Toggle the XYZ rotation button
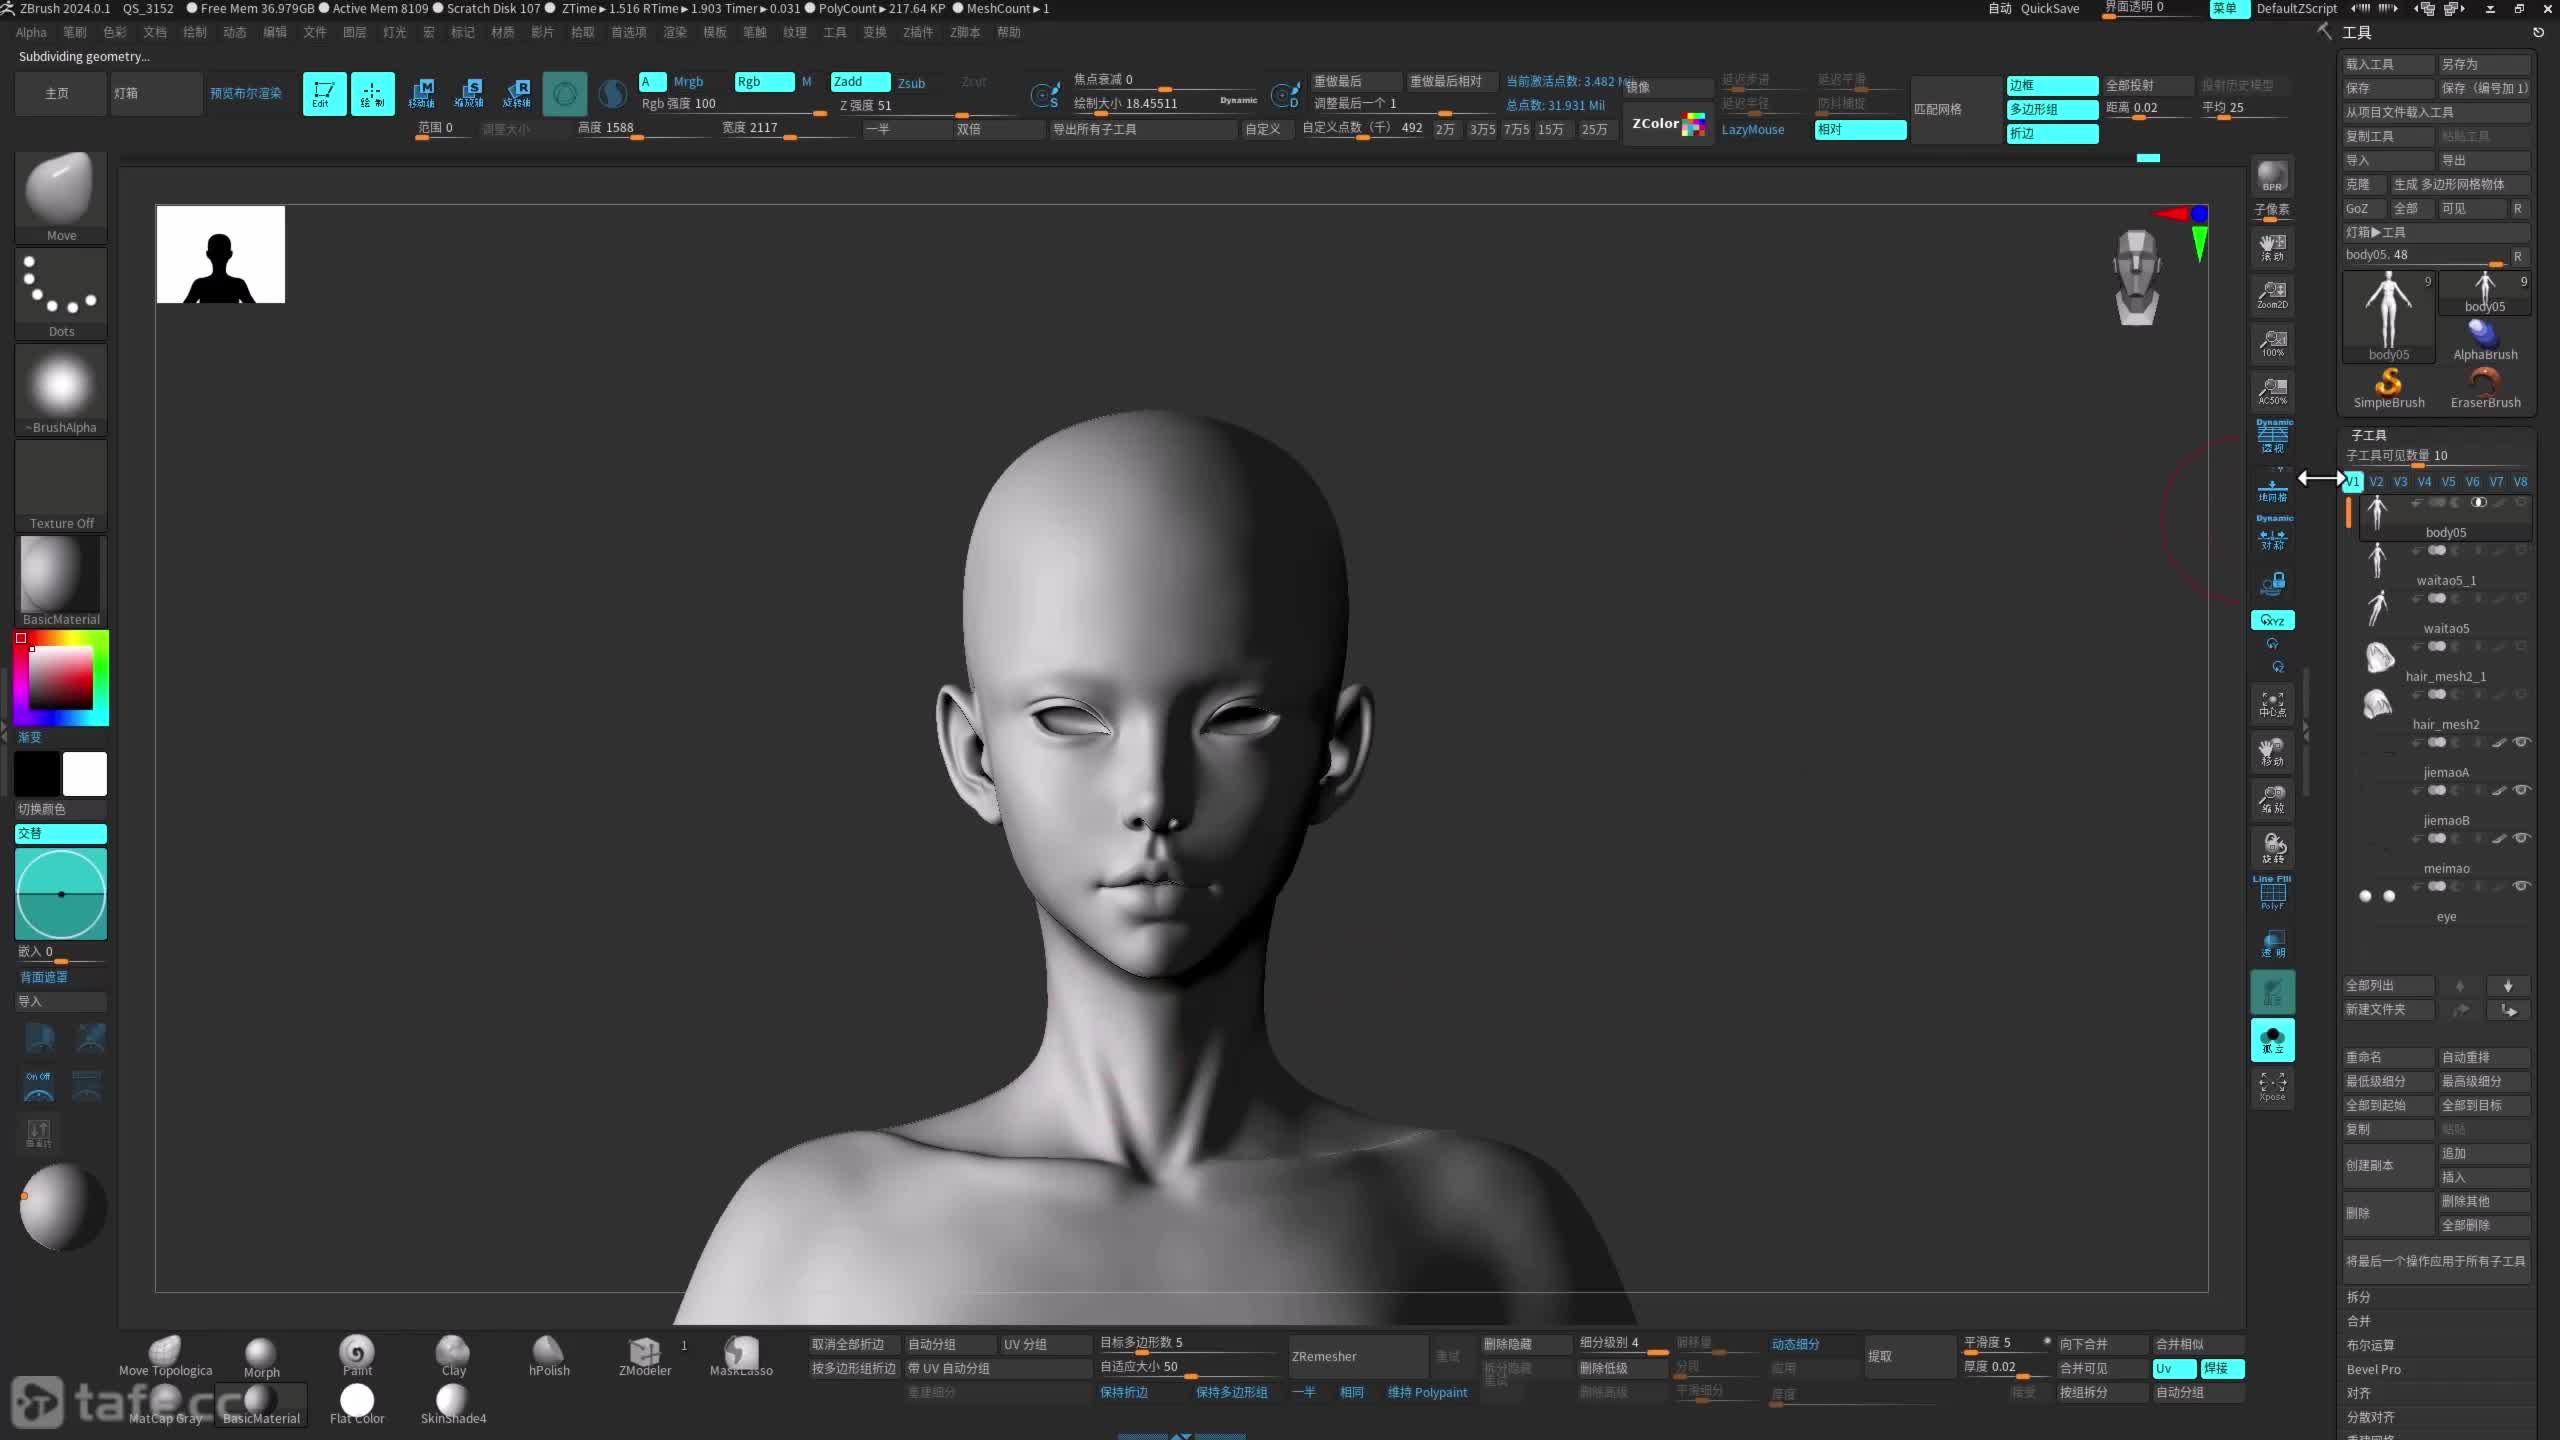The image size is (2560, 1440). 2272,621
